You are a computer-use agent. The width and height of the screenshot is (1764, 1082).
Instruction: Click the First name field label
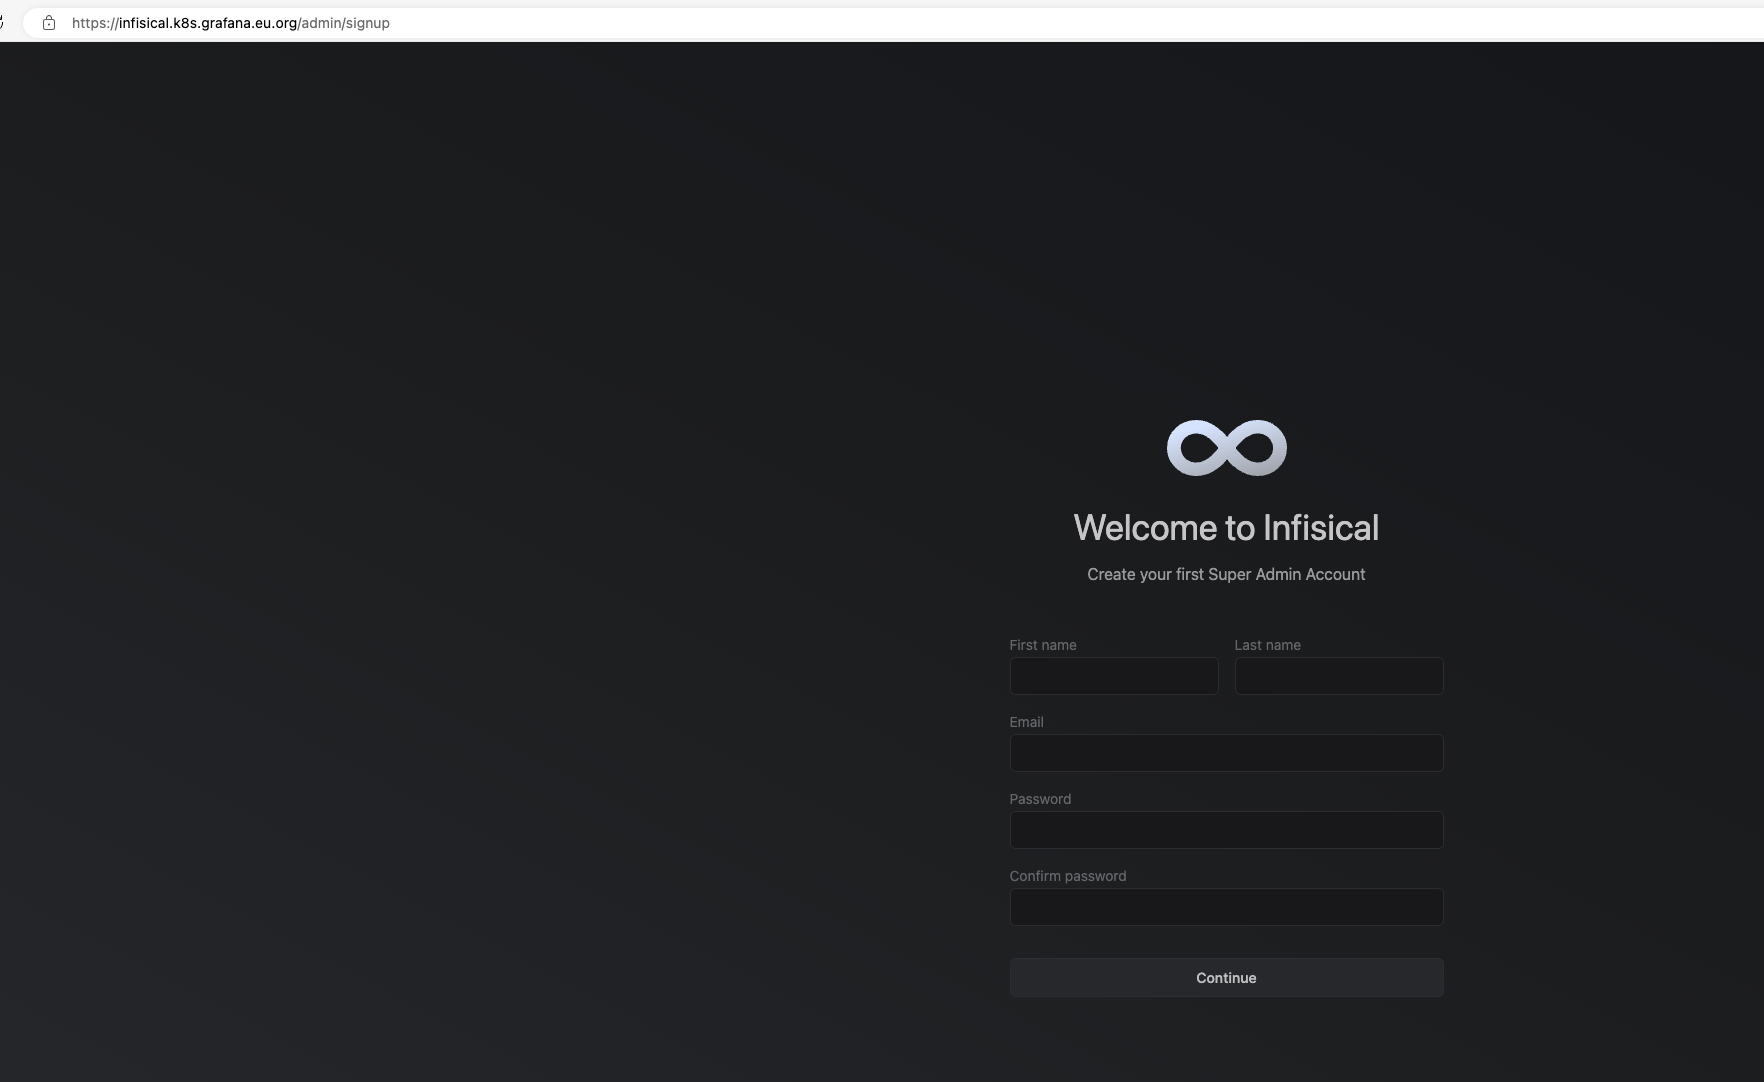pyautogui.click(x=1043, y=645)
